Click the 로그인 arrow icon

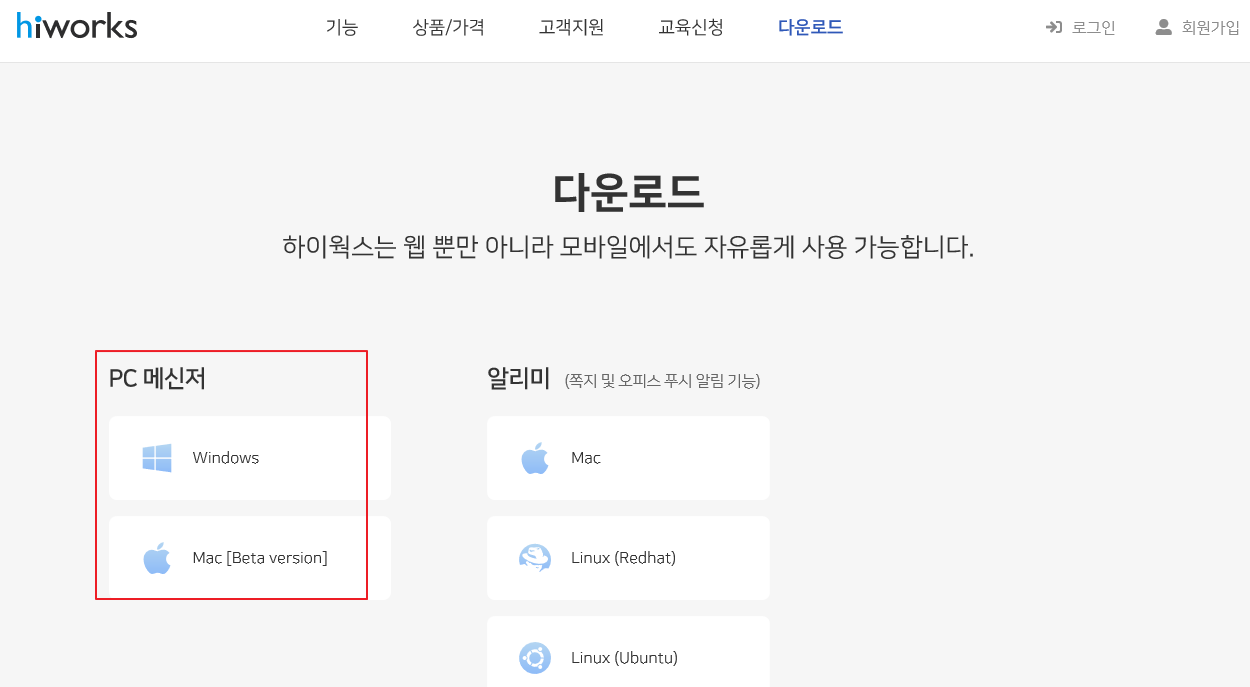point(1053,27)
